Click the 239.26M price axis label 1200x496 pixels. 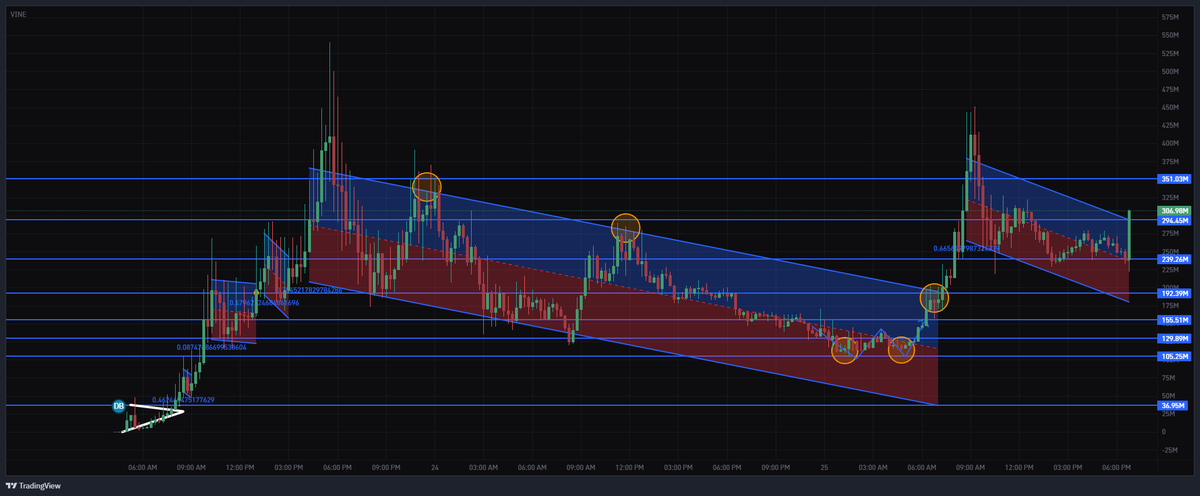coord(1173,259)
